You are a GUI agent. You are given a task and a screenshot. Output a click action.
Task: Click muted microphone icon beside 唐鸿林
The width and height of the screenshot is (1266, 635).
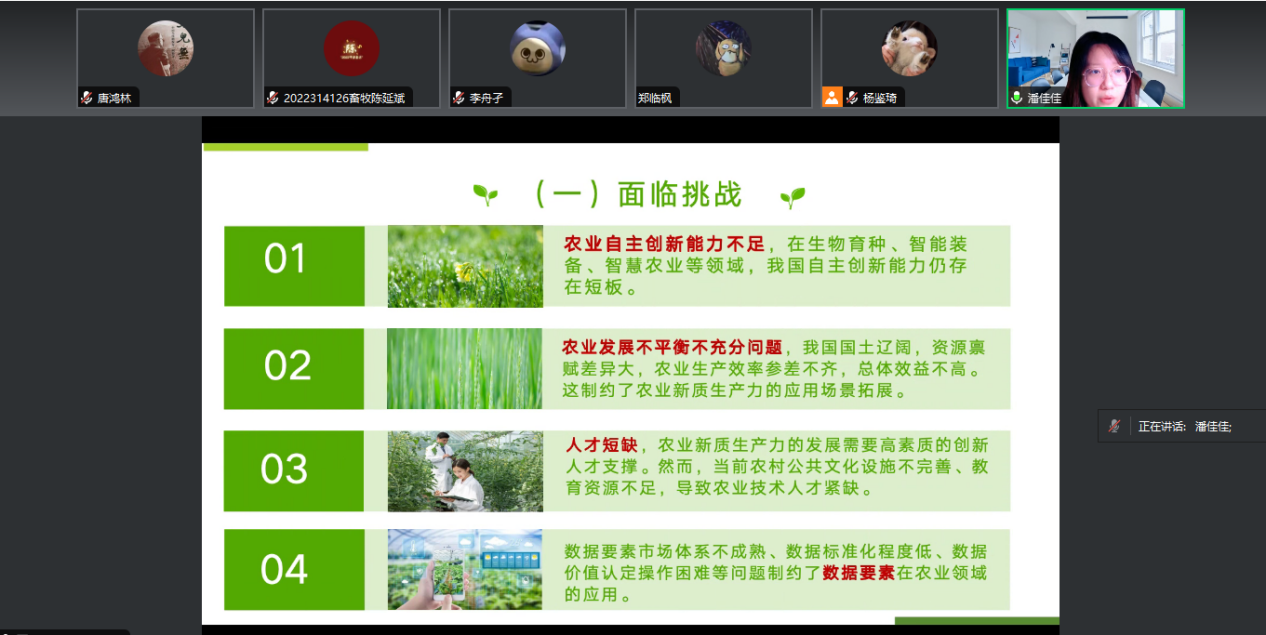(87, 98)
